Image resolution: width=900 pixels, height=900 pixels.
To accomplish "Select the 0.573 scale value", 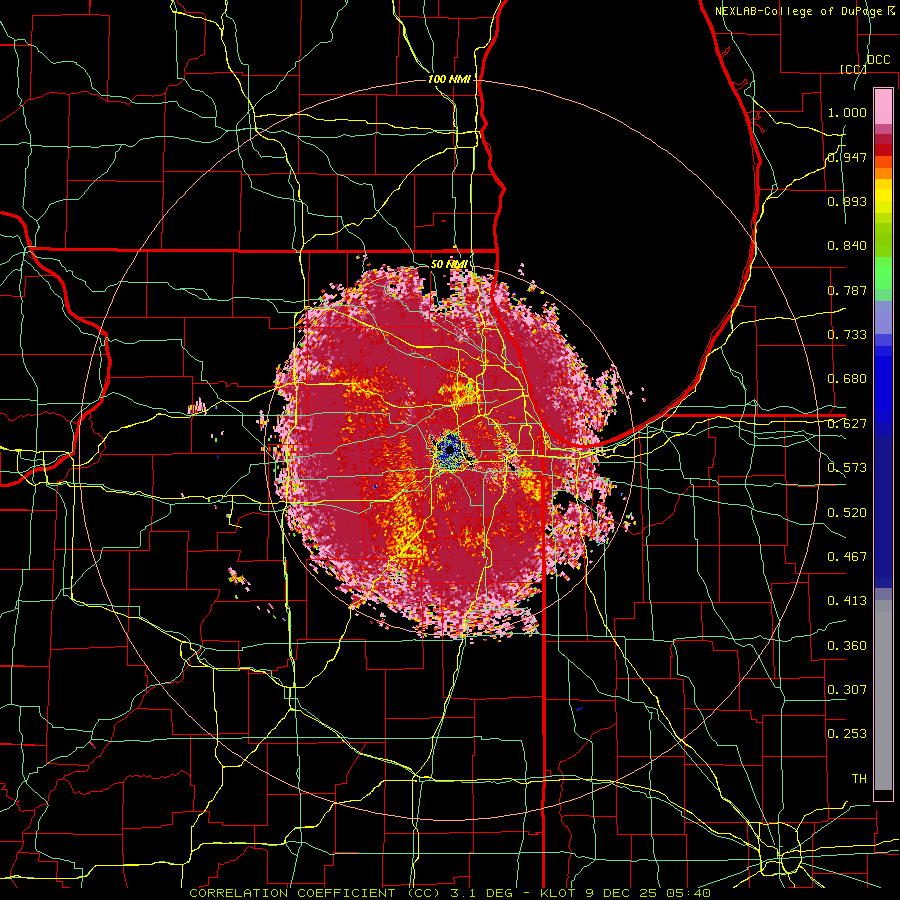I will point(847,468).
